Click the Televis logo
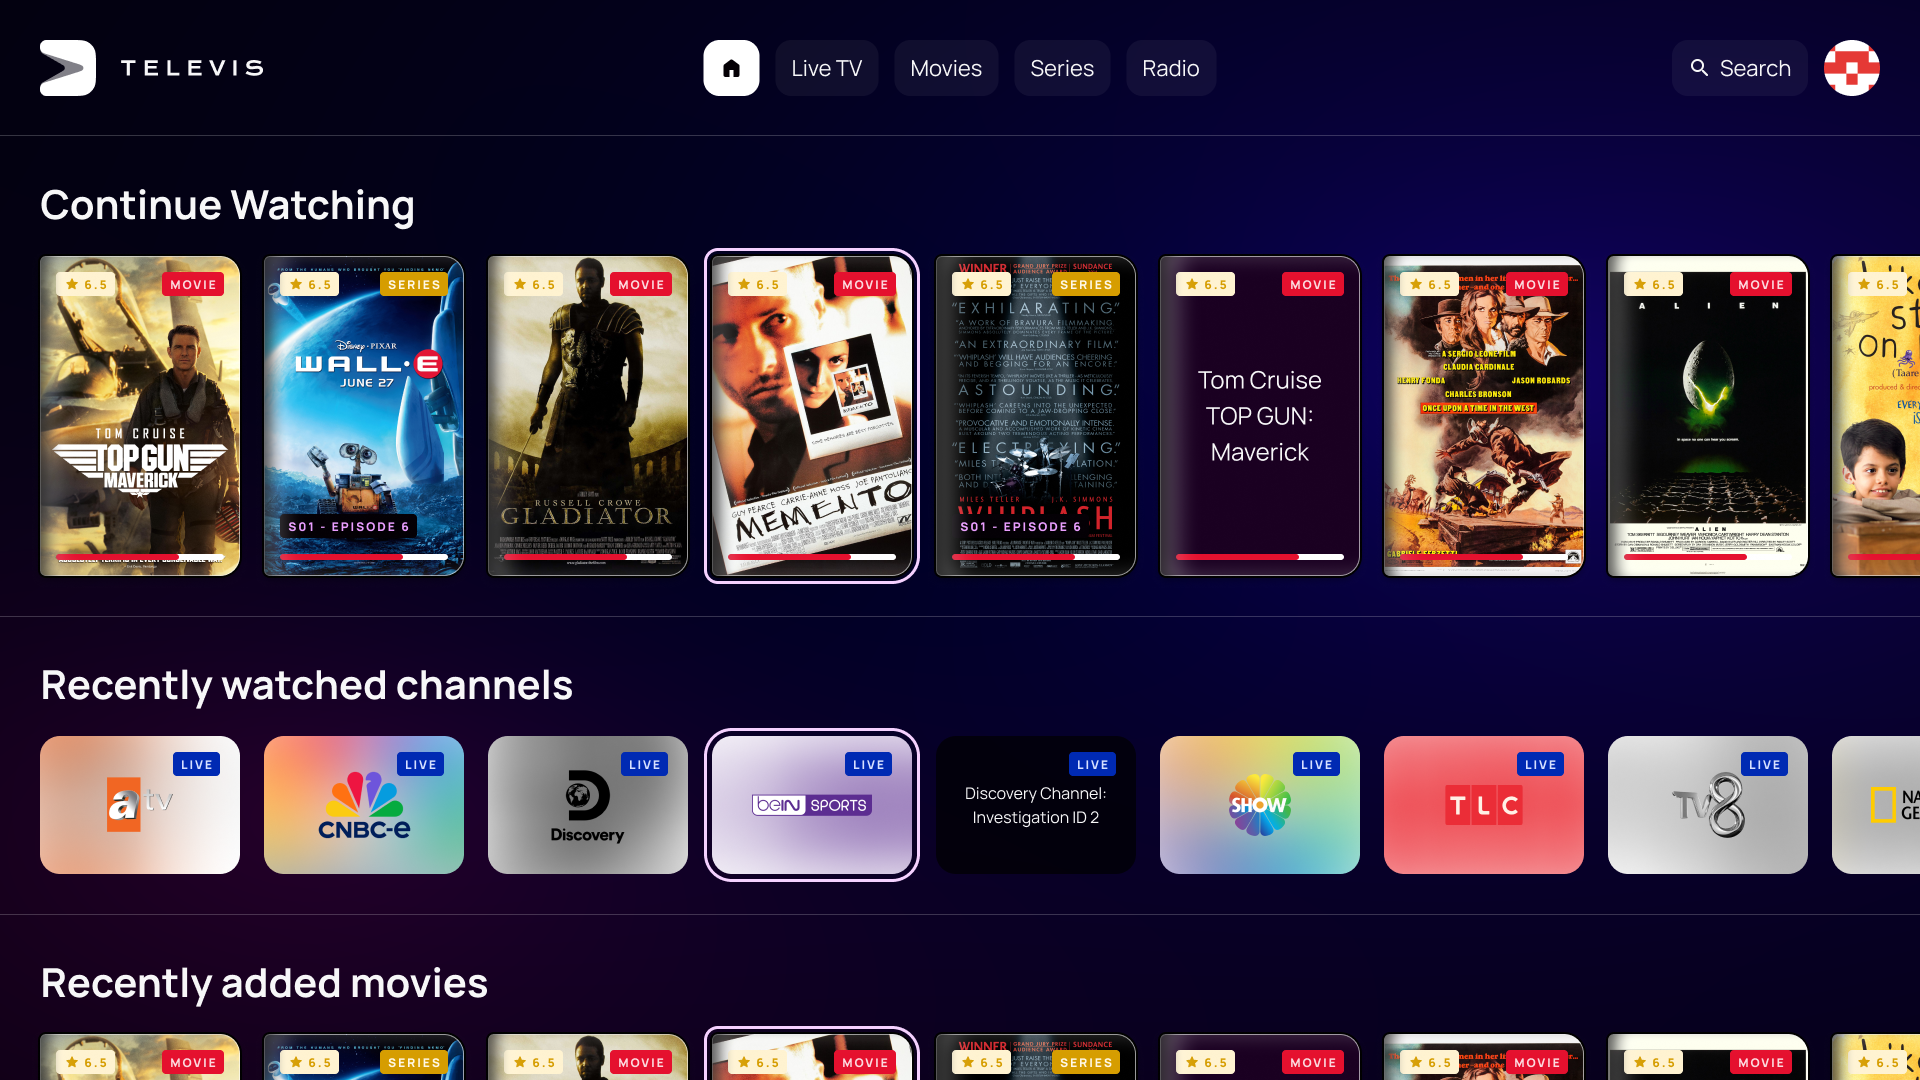The width and height of the screenshot is (1920, 1080). point(150,67)
